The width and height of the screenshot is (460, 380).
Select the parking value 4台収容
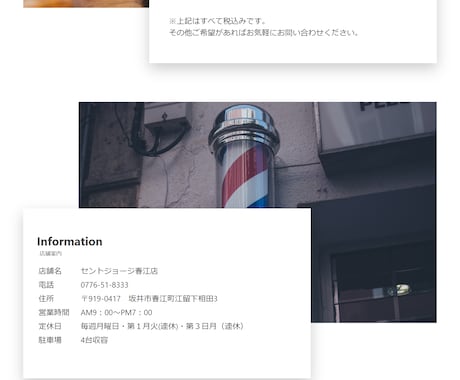click(x=94, y=340)
